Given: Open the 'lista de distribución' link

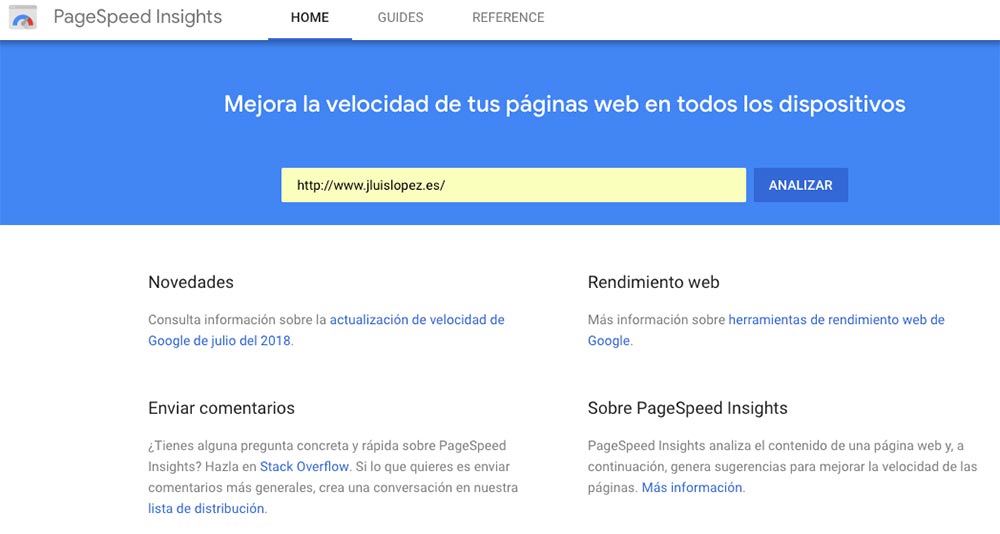Looking at the screenshot, I should pos(206,508).
